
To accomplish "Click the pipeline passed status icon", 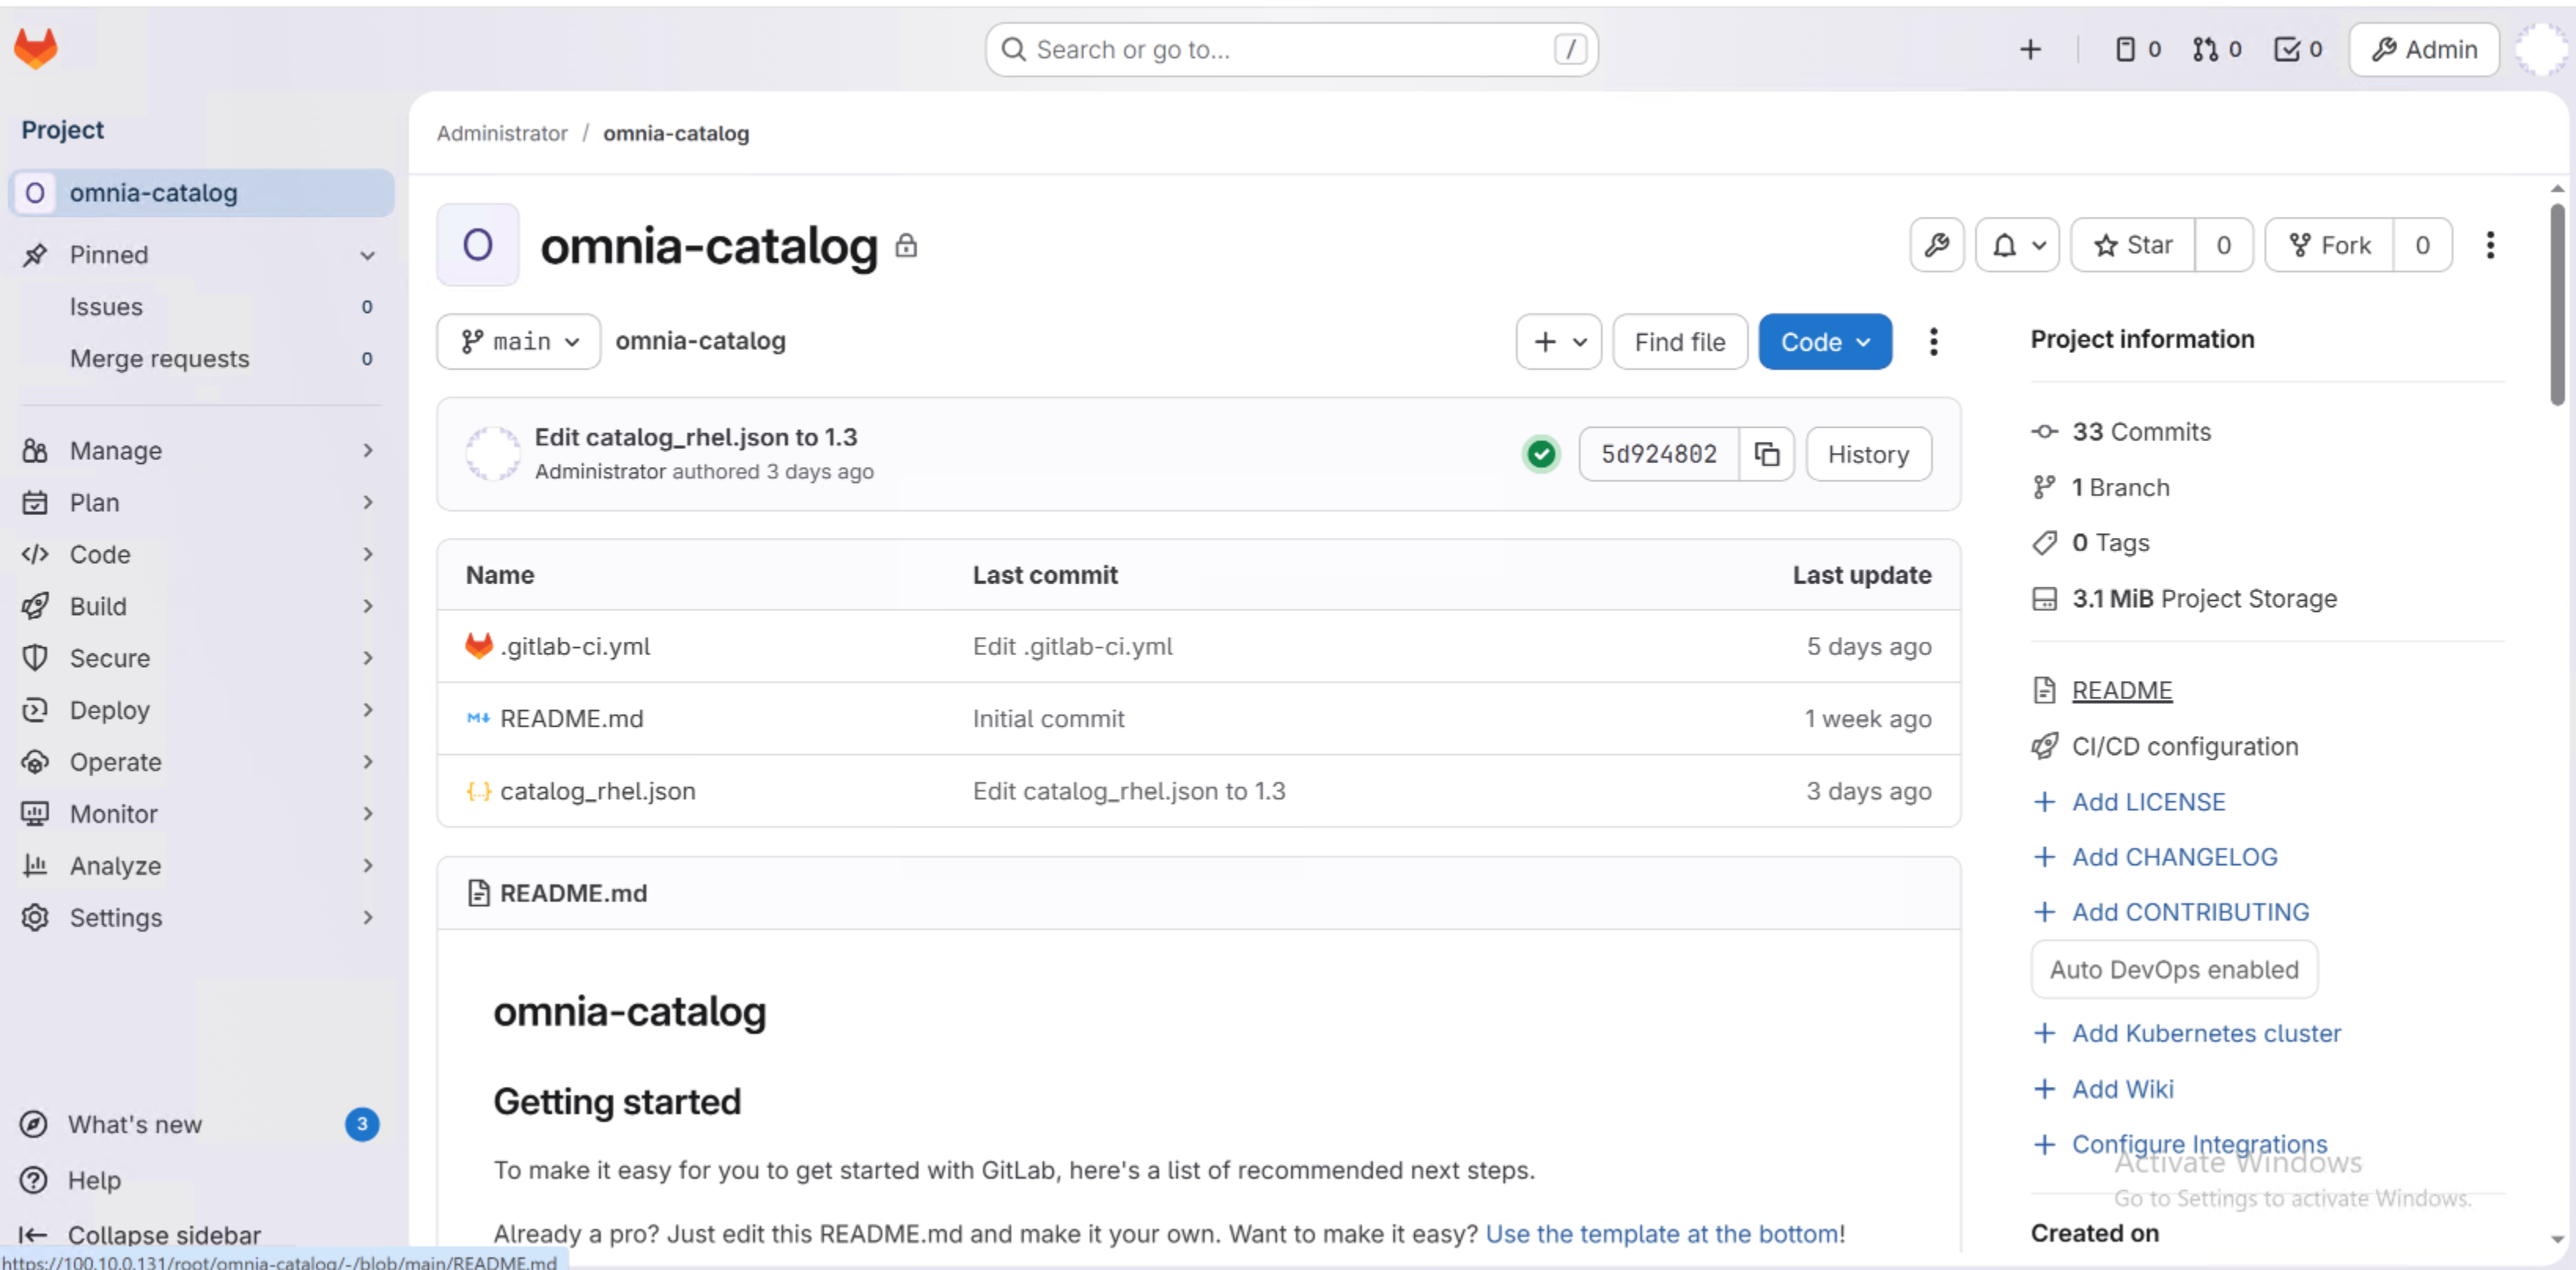I will click(x=1541, y=454).
